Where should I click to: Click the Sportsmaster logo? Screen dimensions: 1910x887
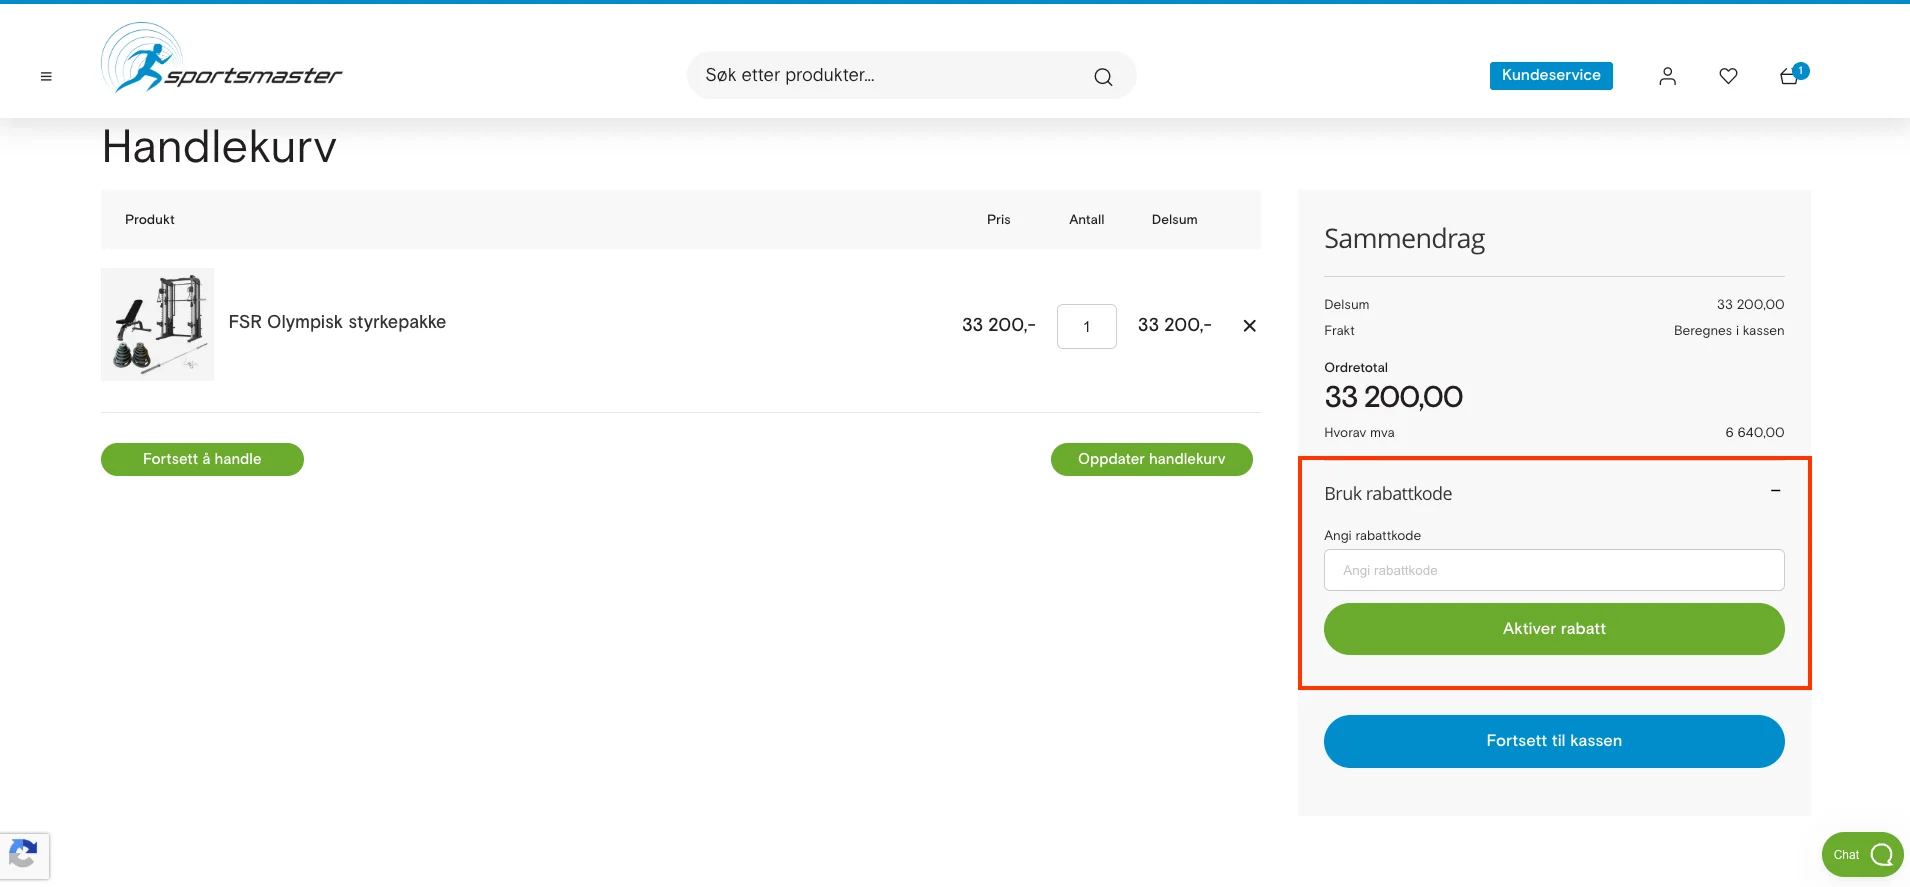221,60
